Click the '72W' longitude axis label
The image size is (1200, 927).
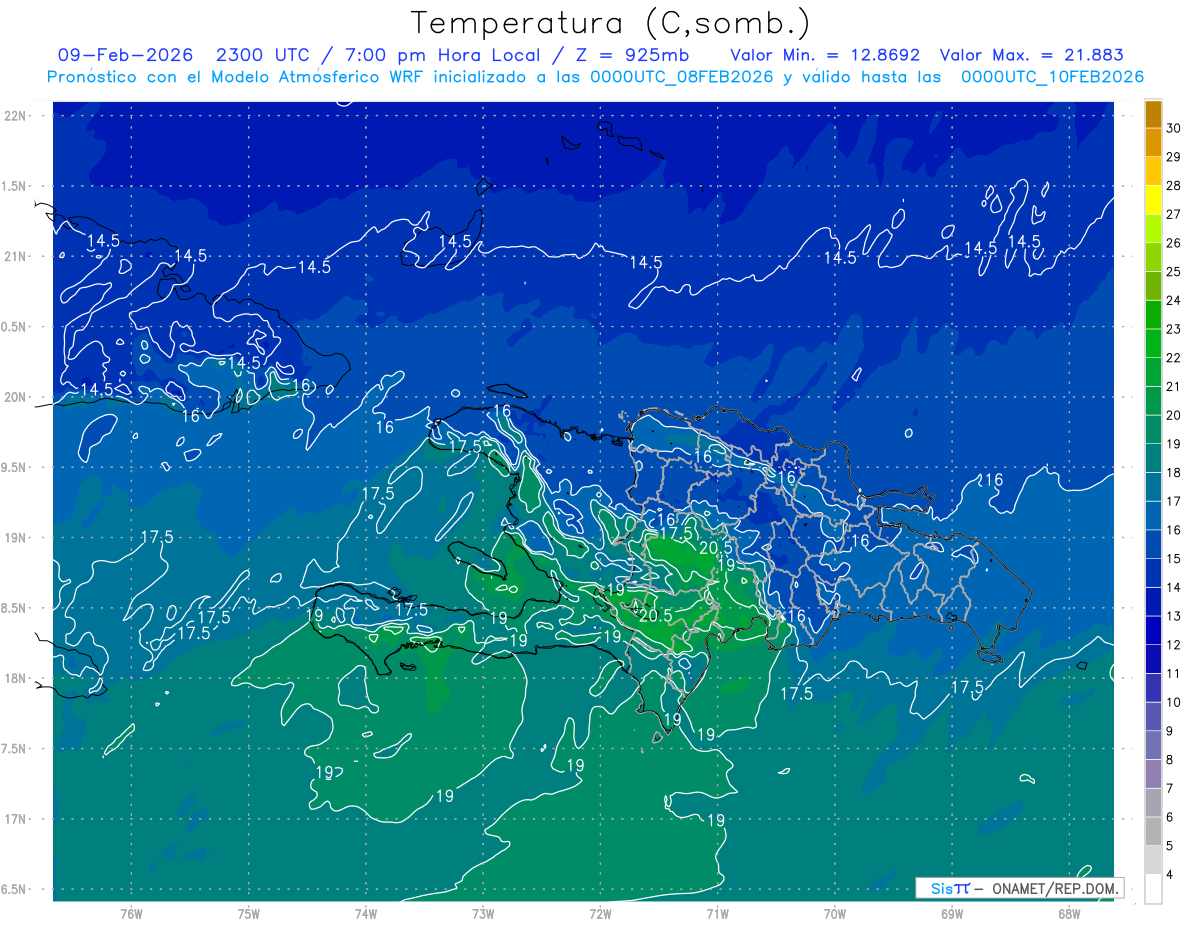(x=600, y=914)
